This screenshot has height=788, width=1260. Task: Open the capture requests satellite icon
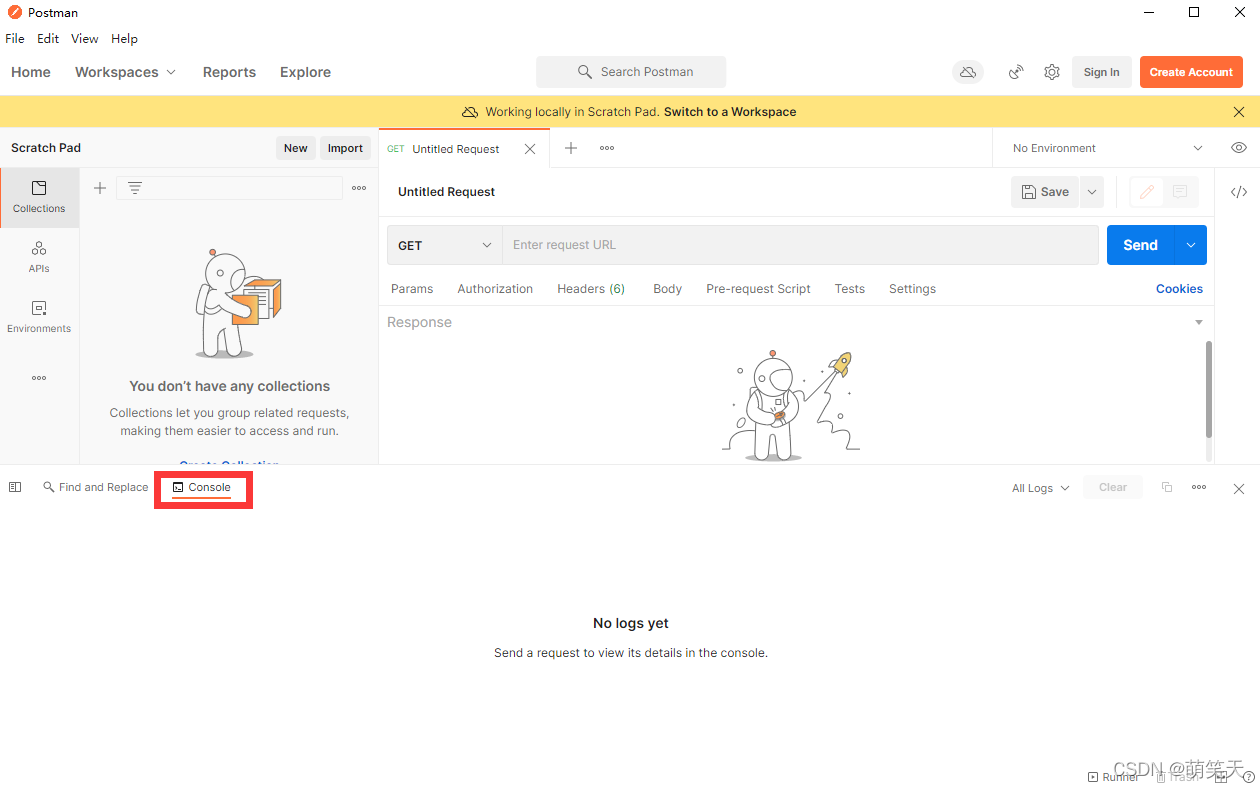(x=1016, y=72)
